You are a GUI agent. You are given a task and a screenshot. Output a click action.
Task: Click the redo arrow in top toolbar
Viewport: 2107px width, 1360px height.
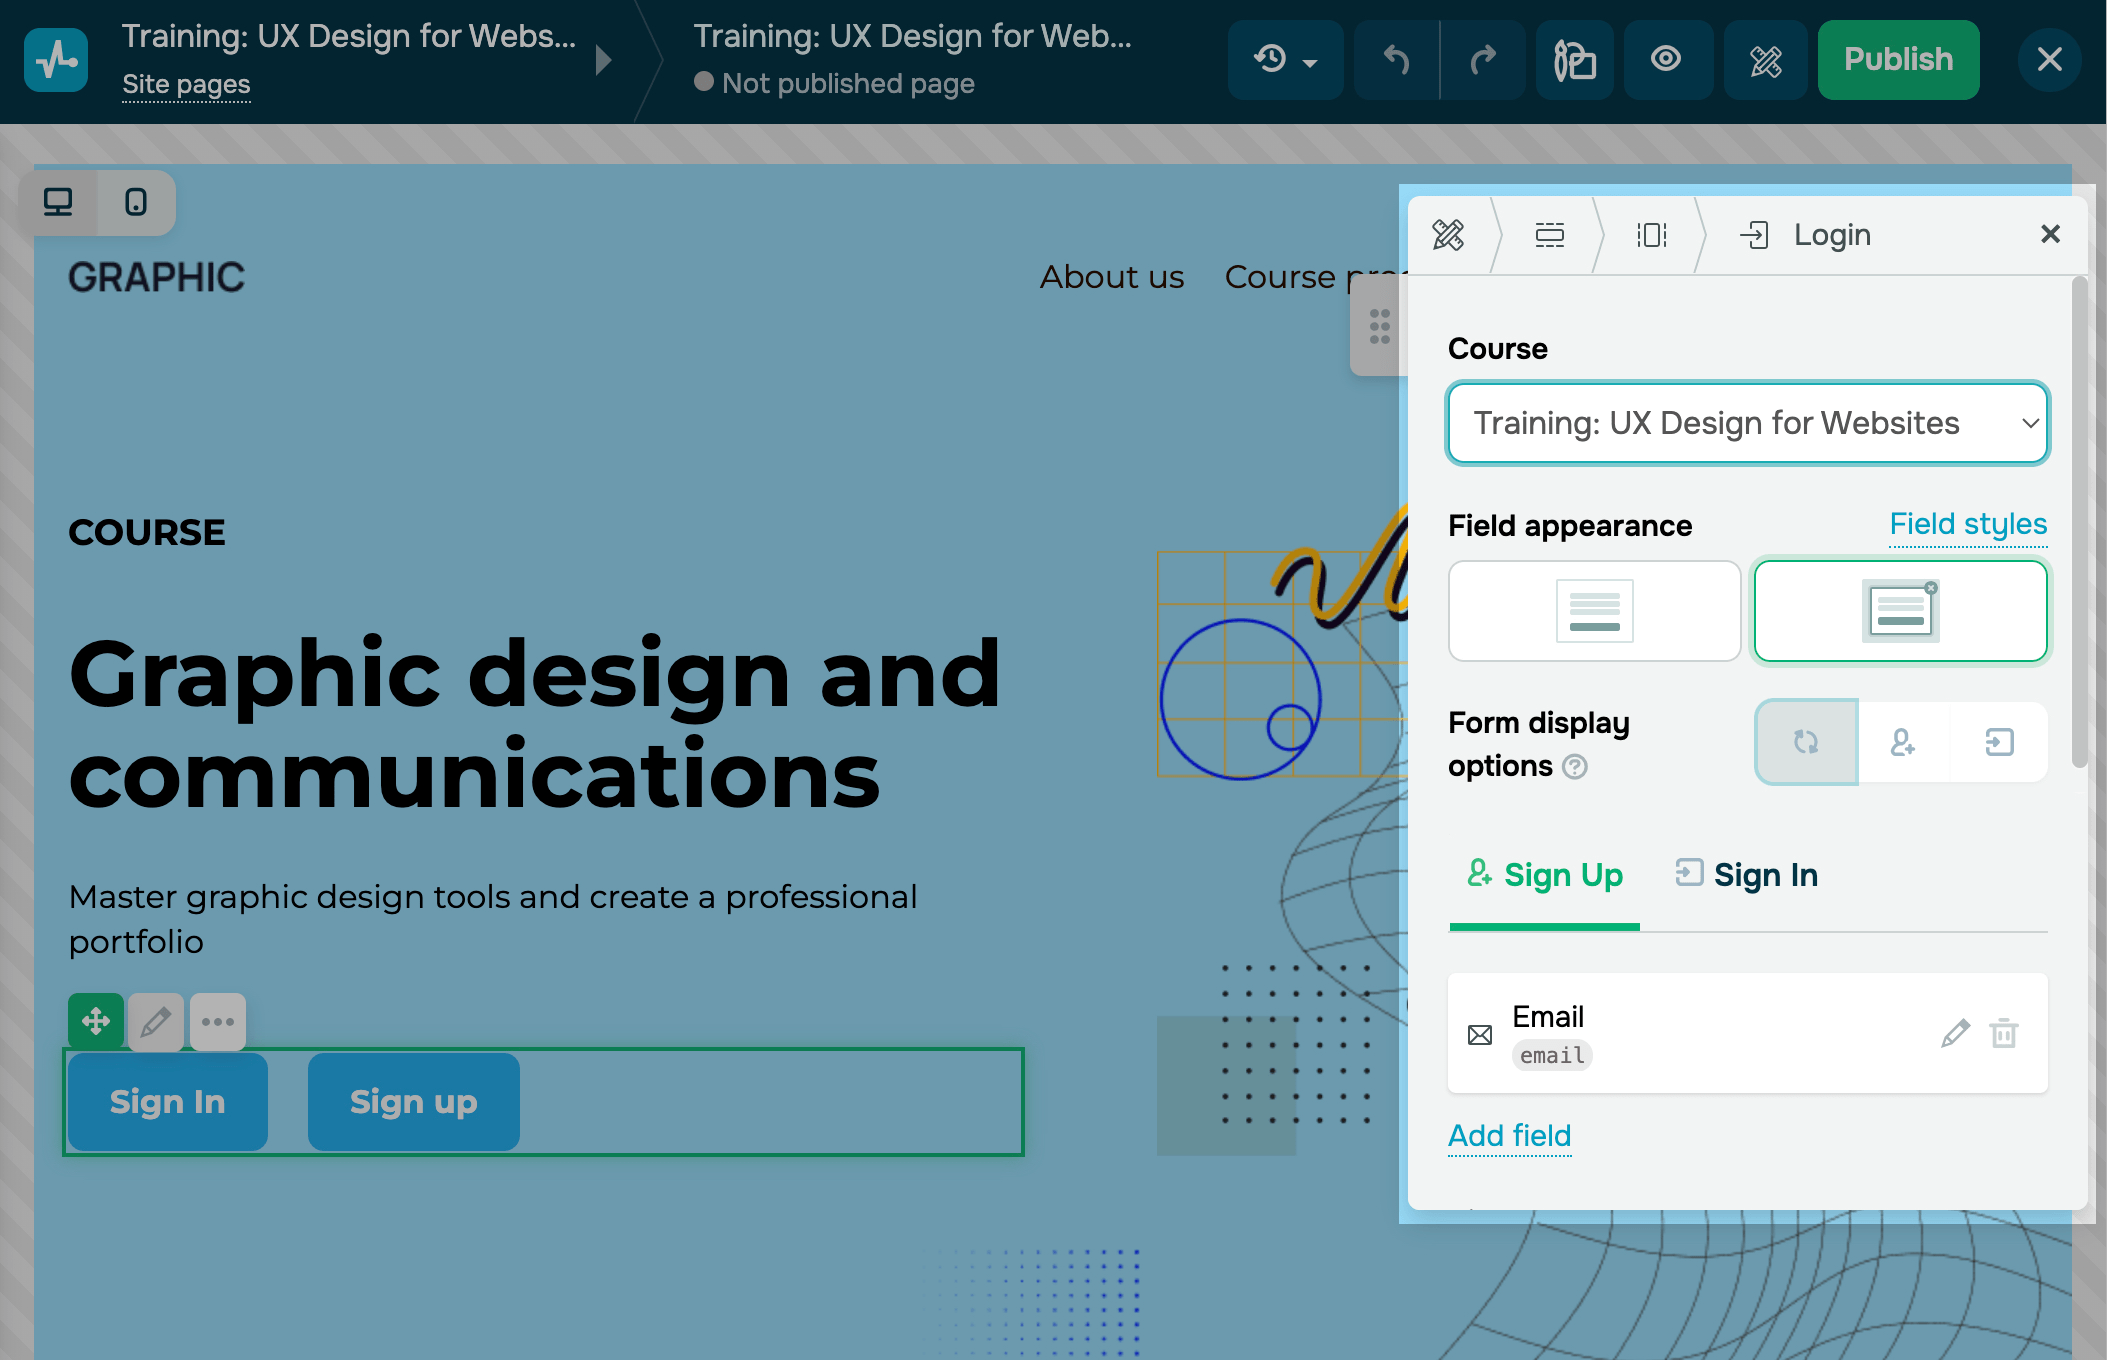point(1483,60)
